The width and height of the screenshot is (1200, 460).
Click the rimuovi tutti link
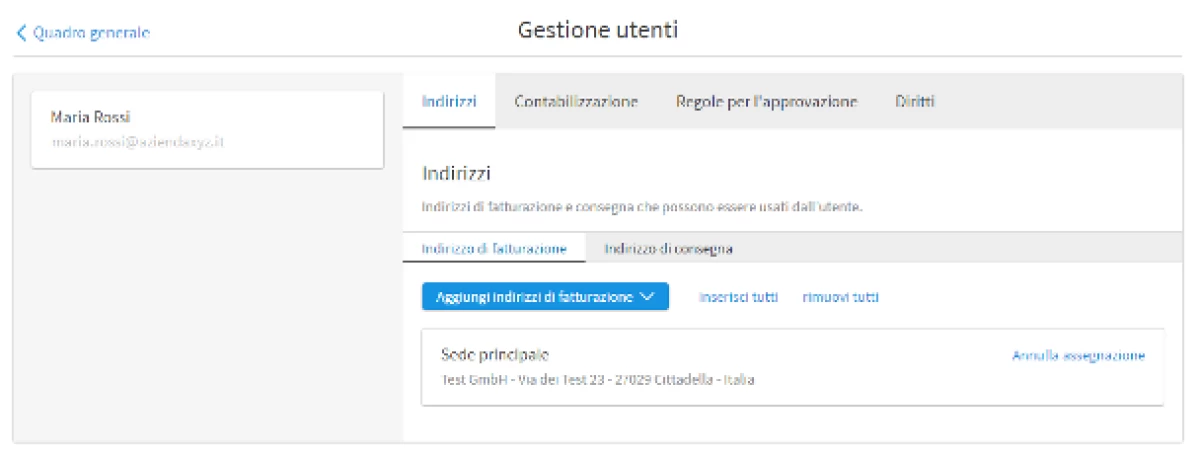tap(840, 297)
